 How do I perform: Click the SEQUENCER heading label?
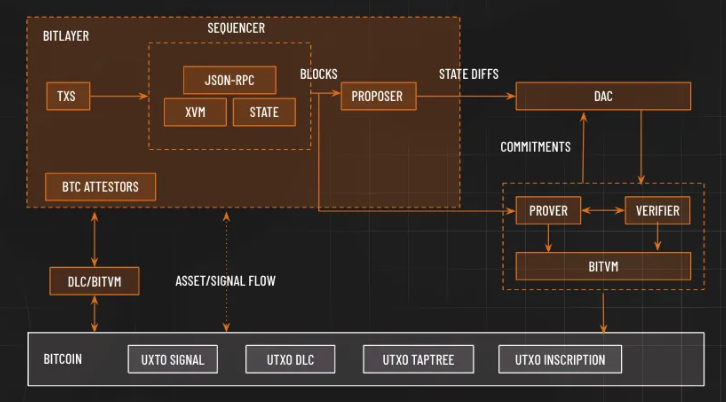pos(236,28)
